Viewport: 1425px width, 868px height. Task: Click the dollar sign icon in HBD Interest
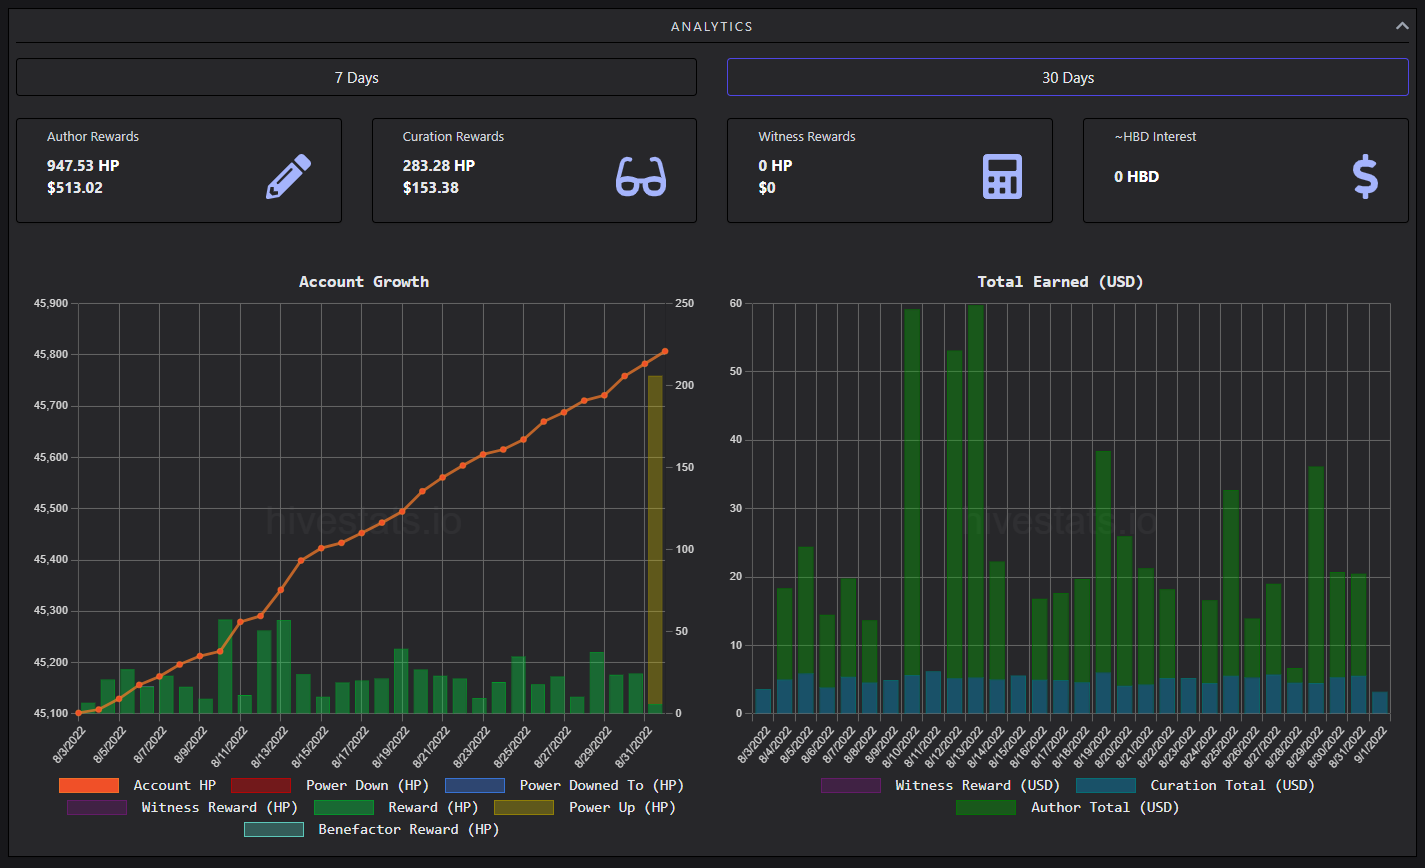[1365, 177]
